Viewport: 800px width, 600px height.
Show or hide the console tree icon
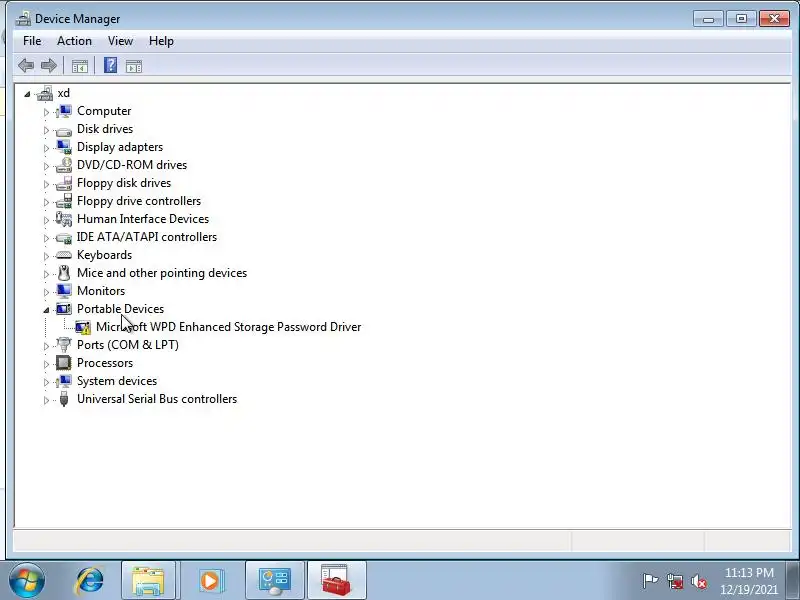tap(80, 66)
